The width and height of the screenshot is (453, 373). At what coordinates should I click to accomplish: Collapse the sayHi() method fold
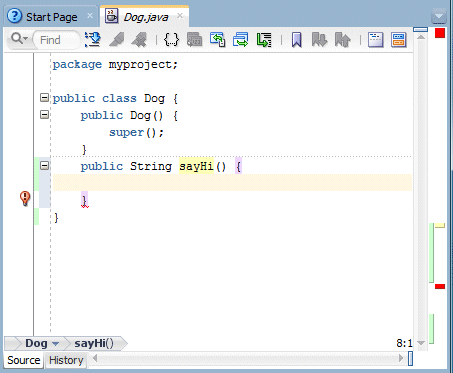point(44,166)
